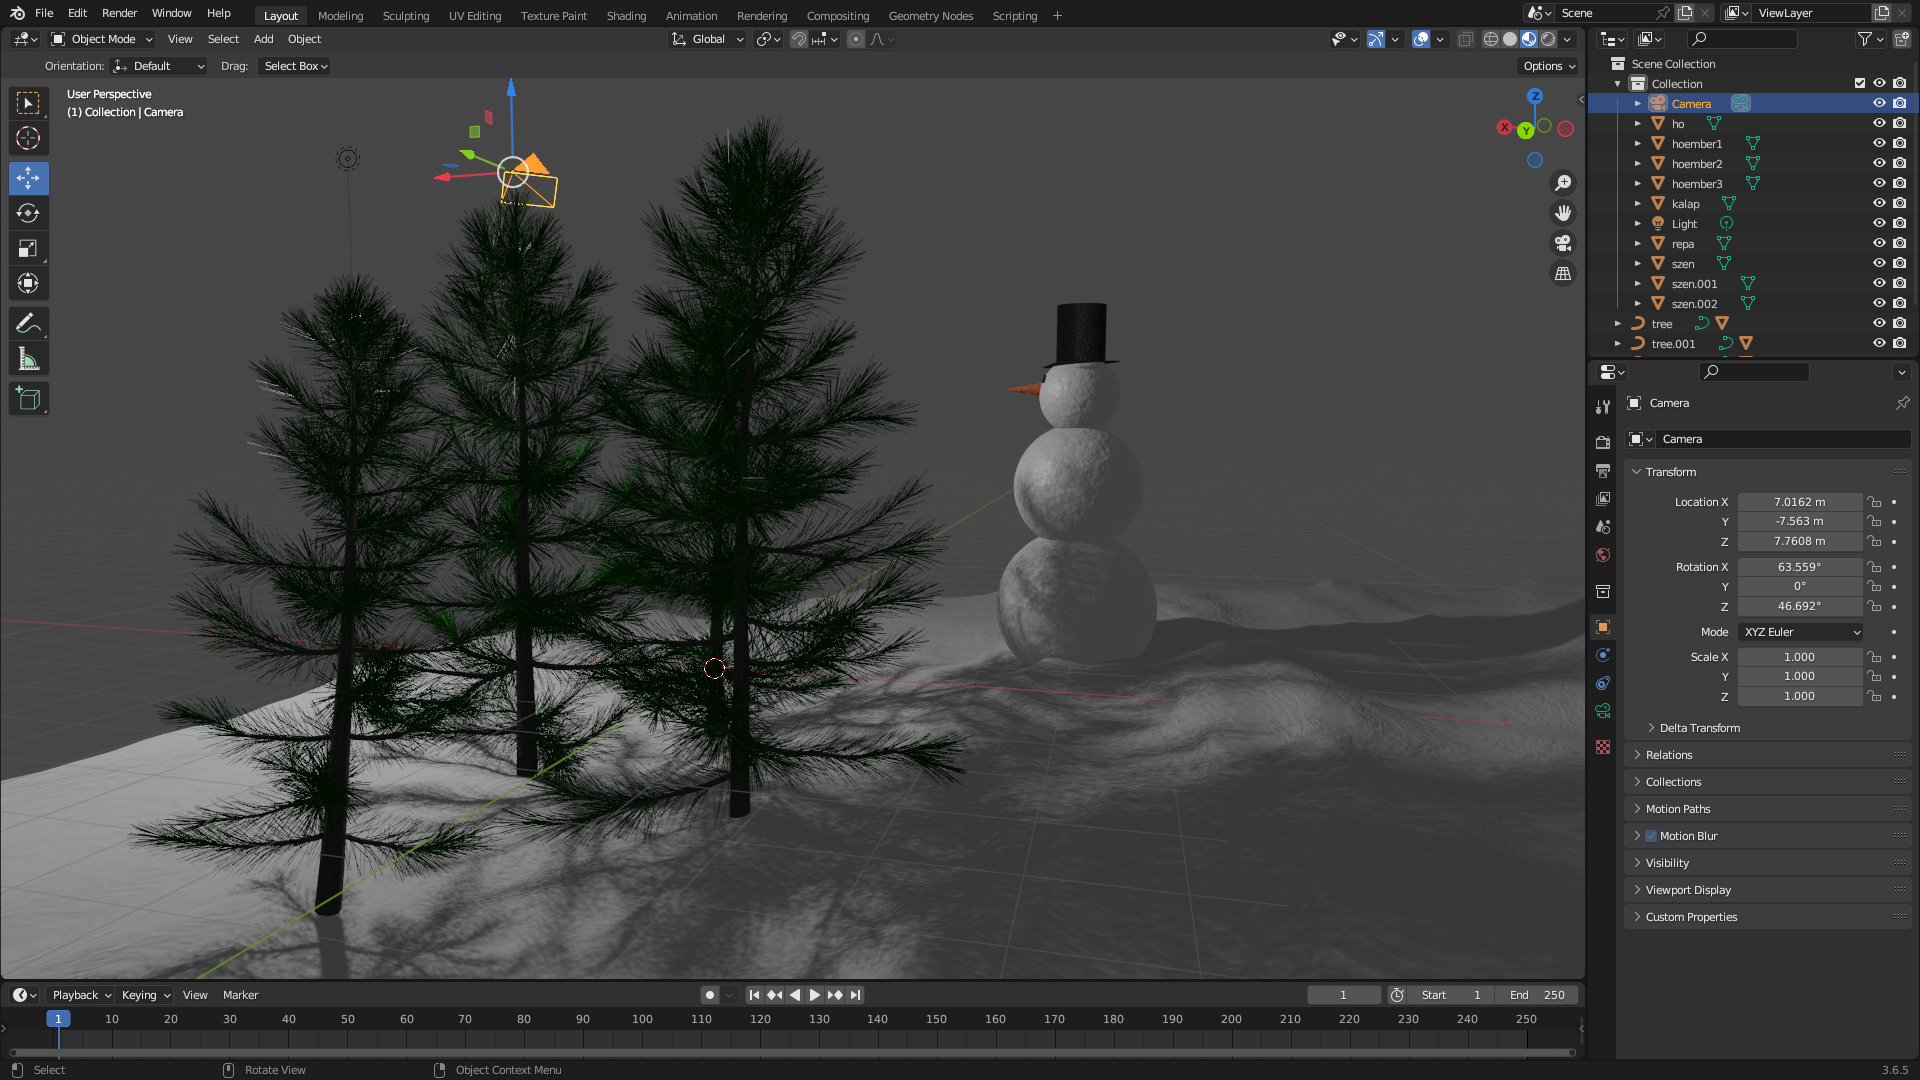Viewport: 1920px width, 1080px height.
Task: Open the Drag Select Box dropdown
Action: coord(294,66)
